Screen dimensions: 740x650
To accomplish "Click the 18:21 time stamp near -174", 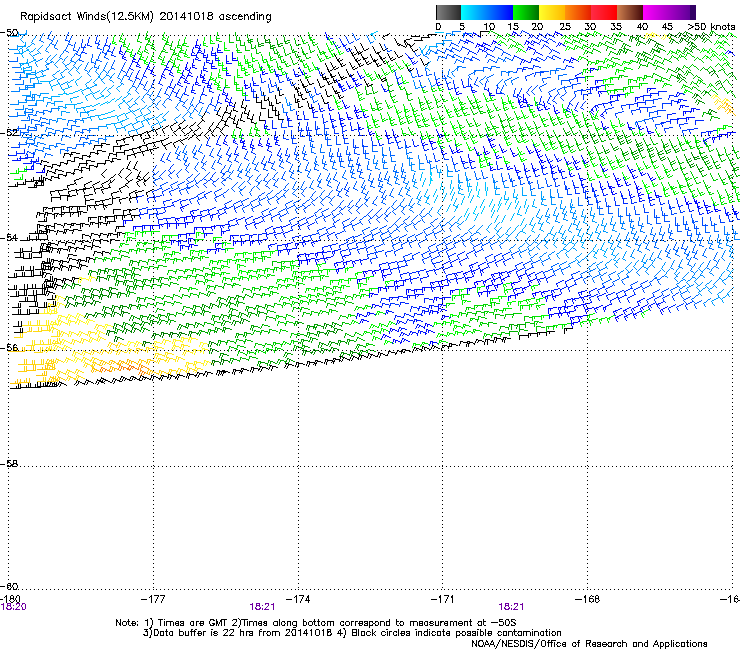I will tap(262, 607).
